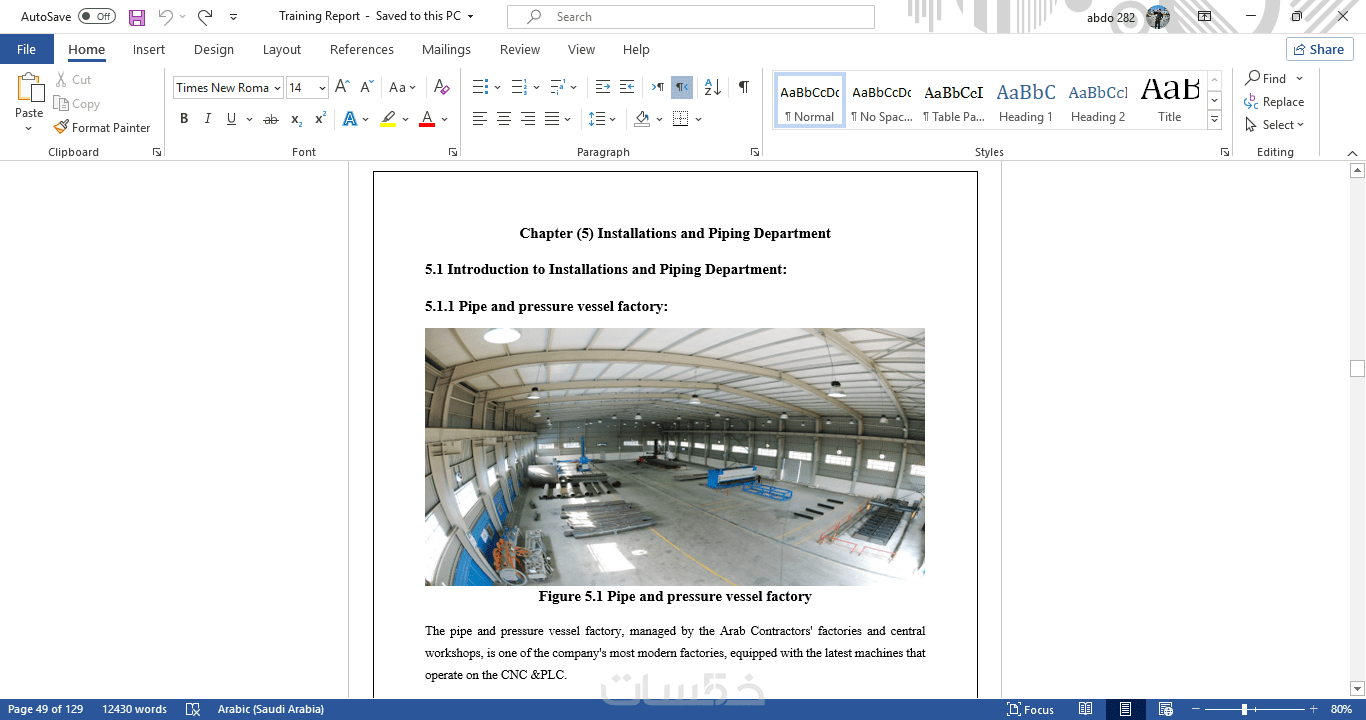The height and width of the screenshot is (720, 1366).
Task: Toggle the AutoSave switch
Action: (97, 17)
